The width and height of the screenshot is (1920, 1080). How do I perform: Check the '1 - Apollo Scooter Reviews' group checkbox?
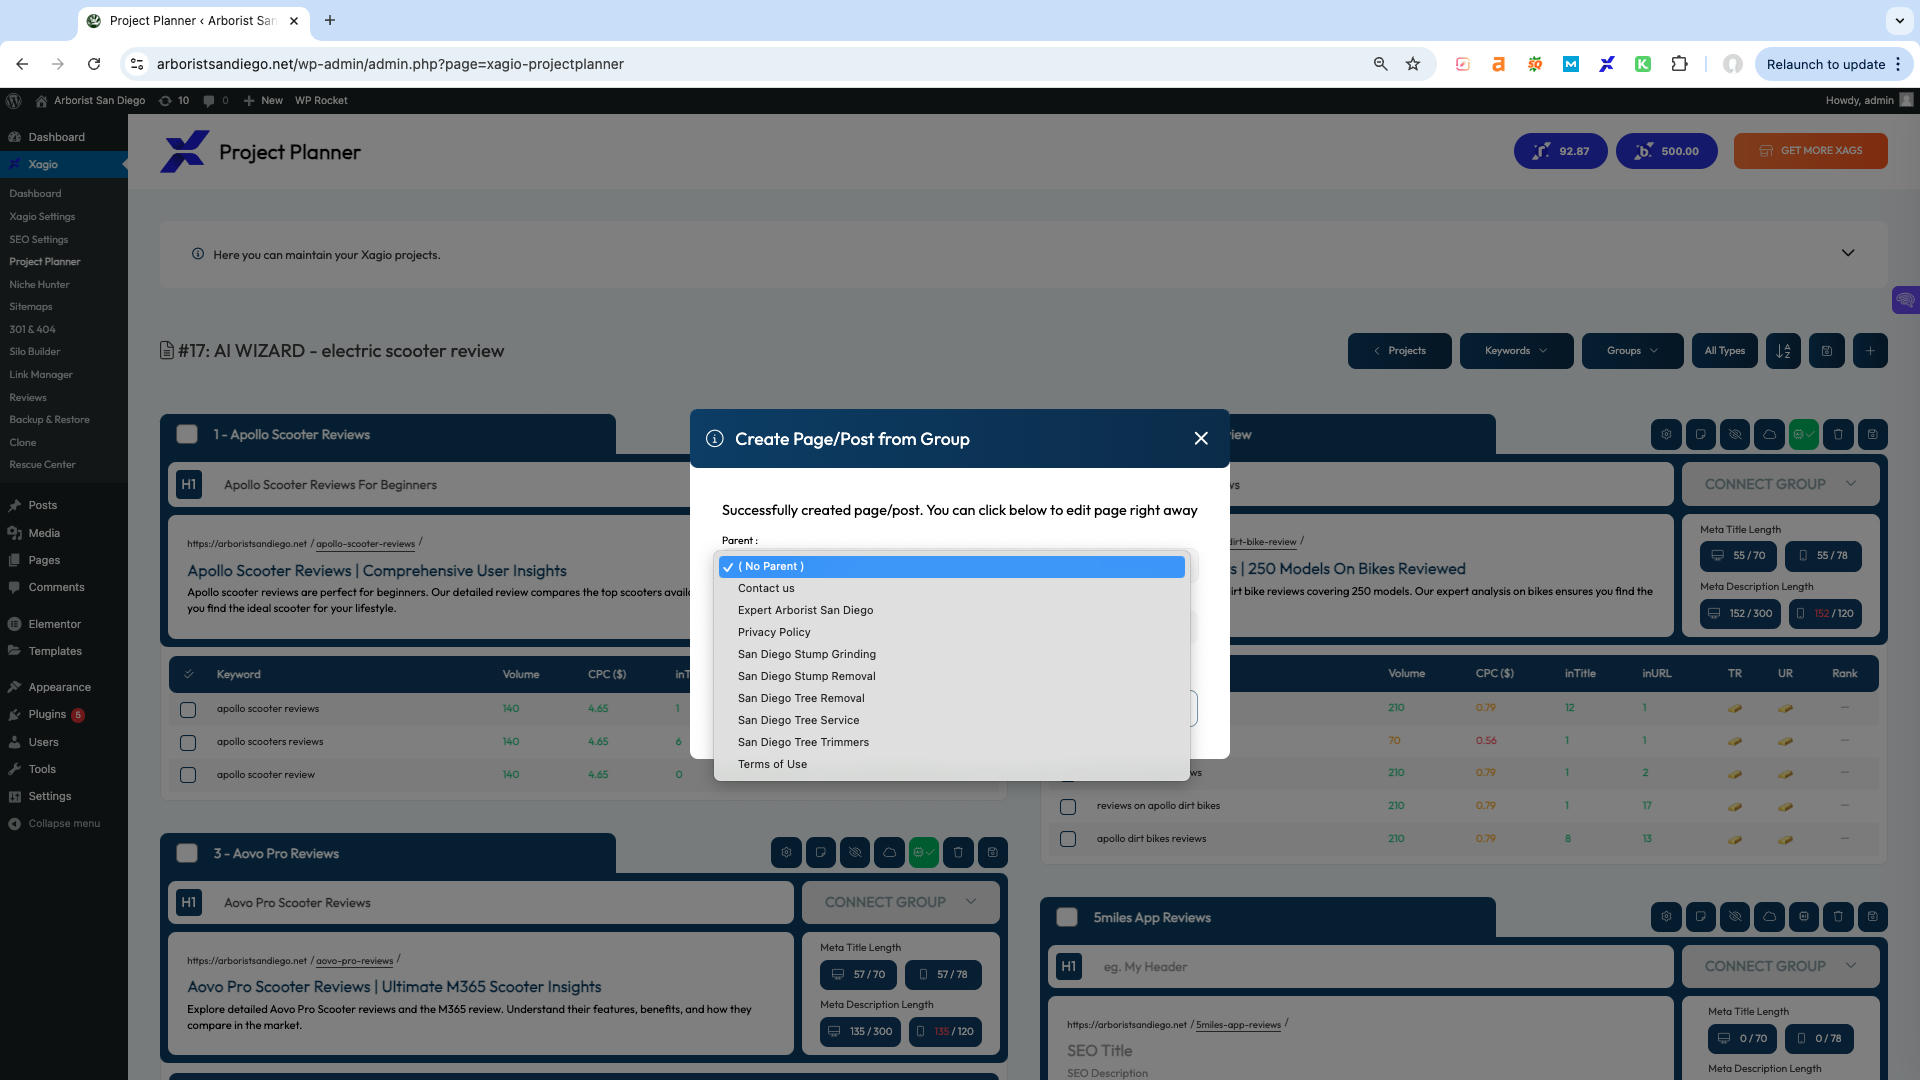tap(187, 434)
